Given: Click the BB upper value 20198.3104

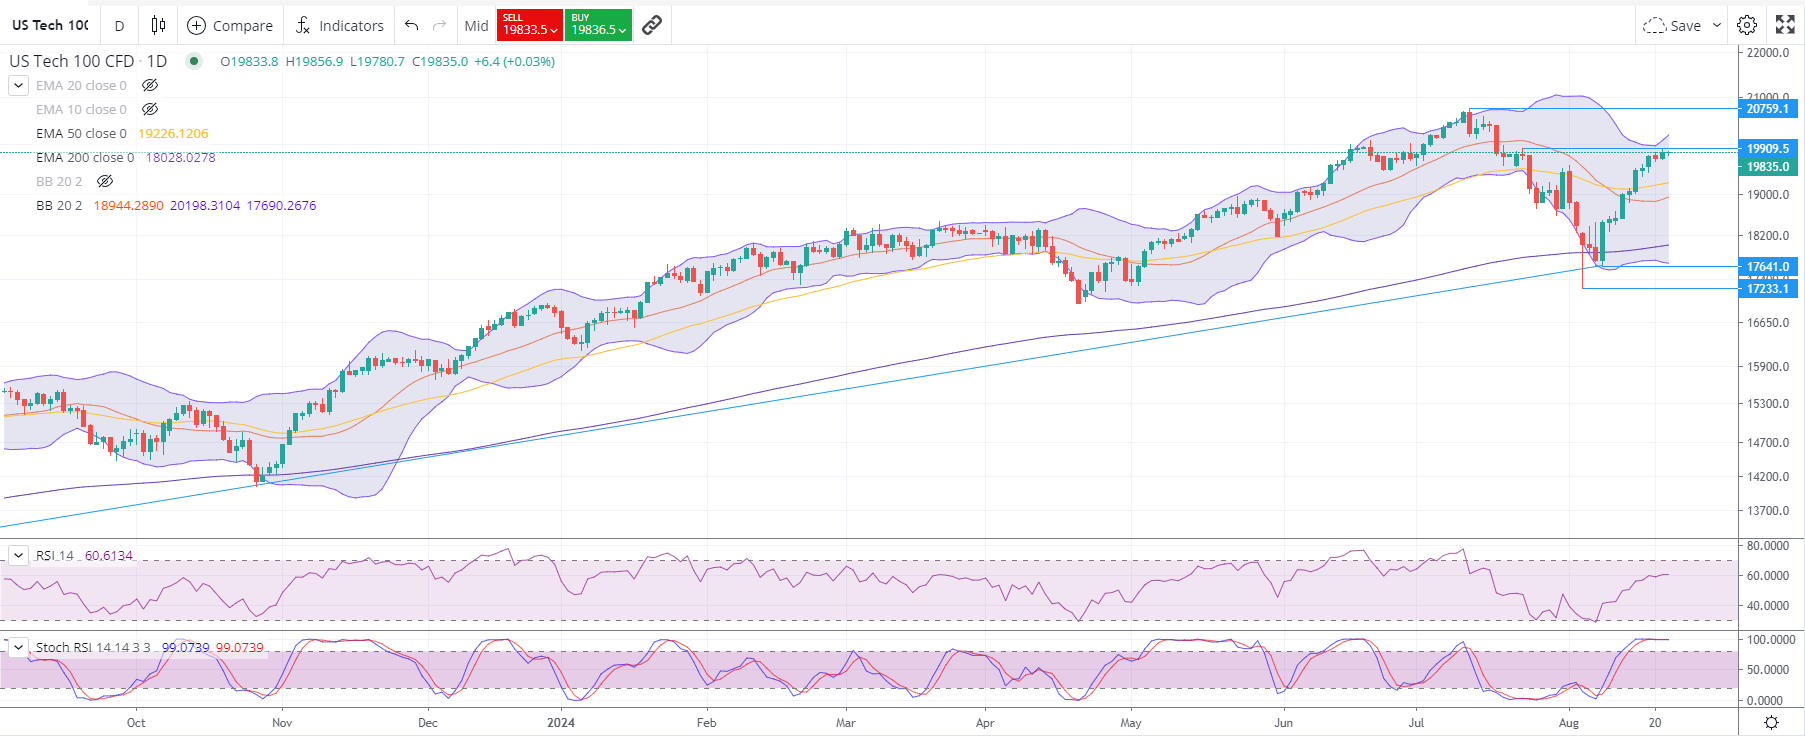Looking at the screenshot, I should (x=205, y=205).
